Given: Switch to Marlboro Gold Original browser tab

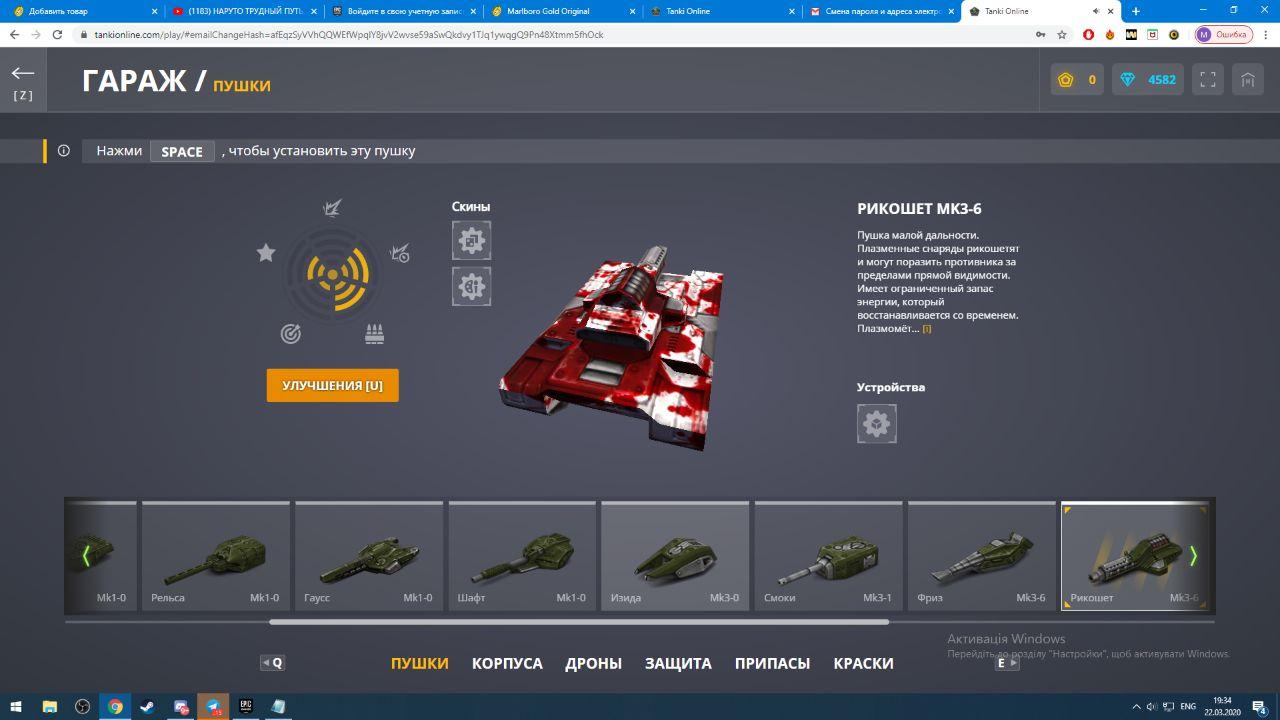Looking at the screenshot, I should [565, 11].
